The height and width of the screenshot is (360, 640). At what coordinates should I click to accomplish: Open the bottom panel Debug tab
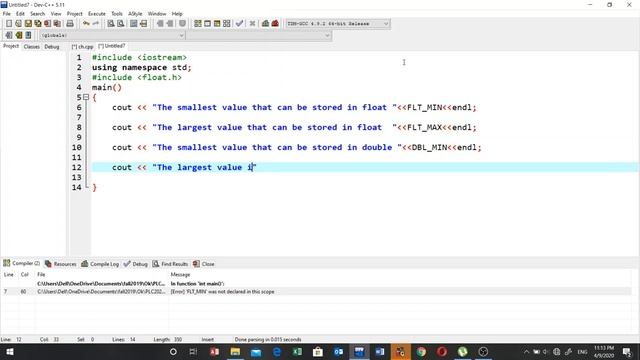tap(136, 264)
